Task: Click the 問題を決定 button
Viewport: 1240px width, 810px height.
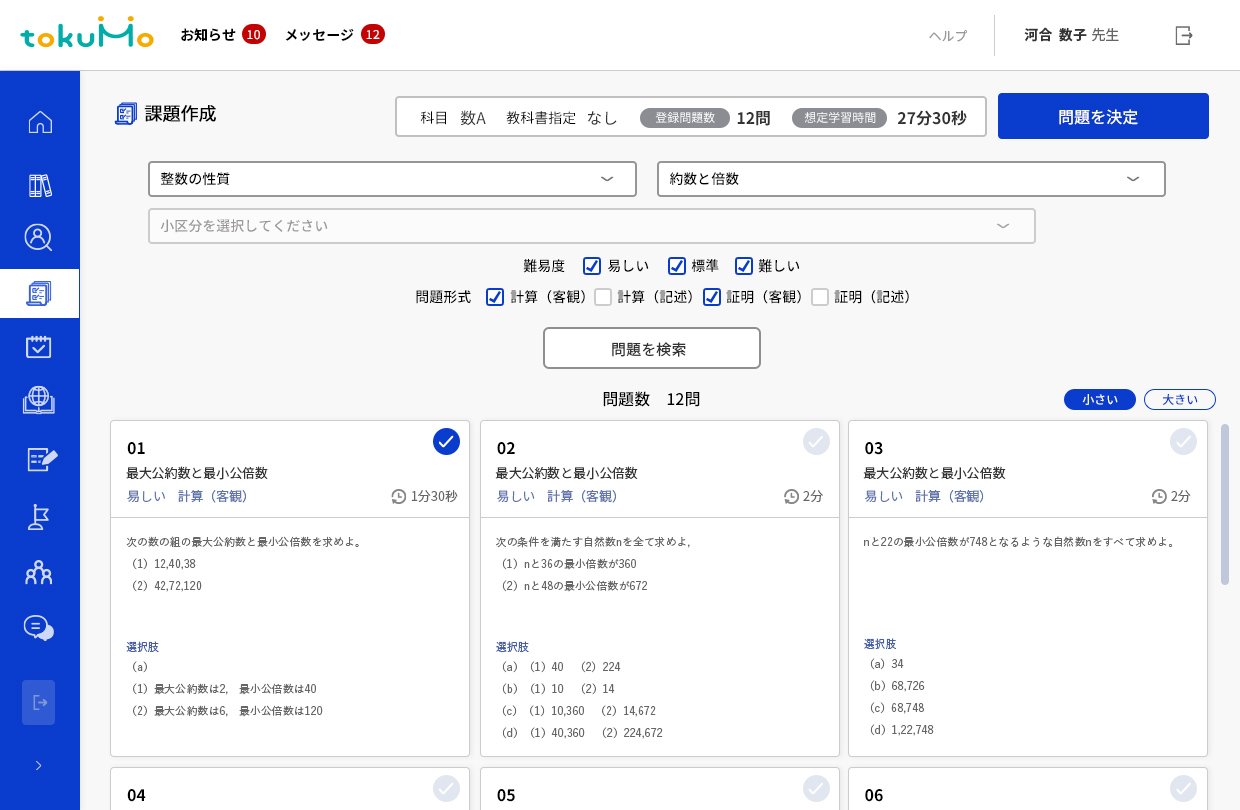Action: tap(1103, 116)
